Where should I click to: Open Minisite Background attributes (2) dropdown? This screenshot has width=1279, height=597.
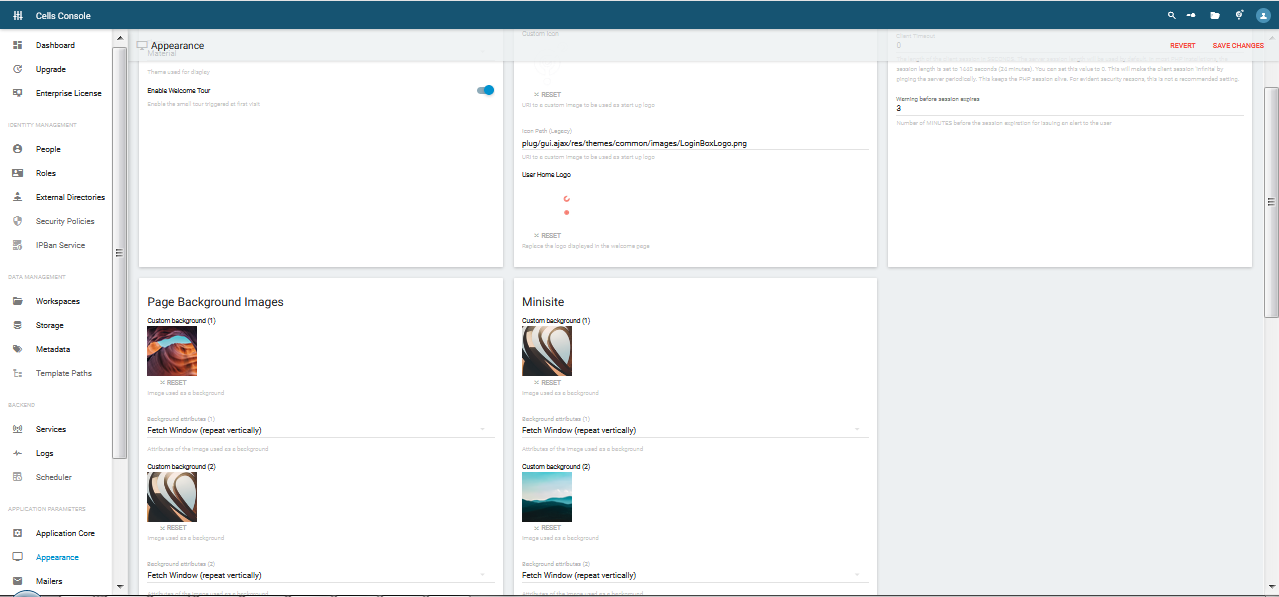click(694, 575)
